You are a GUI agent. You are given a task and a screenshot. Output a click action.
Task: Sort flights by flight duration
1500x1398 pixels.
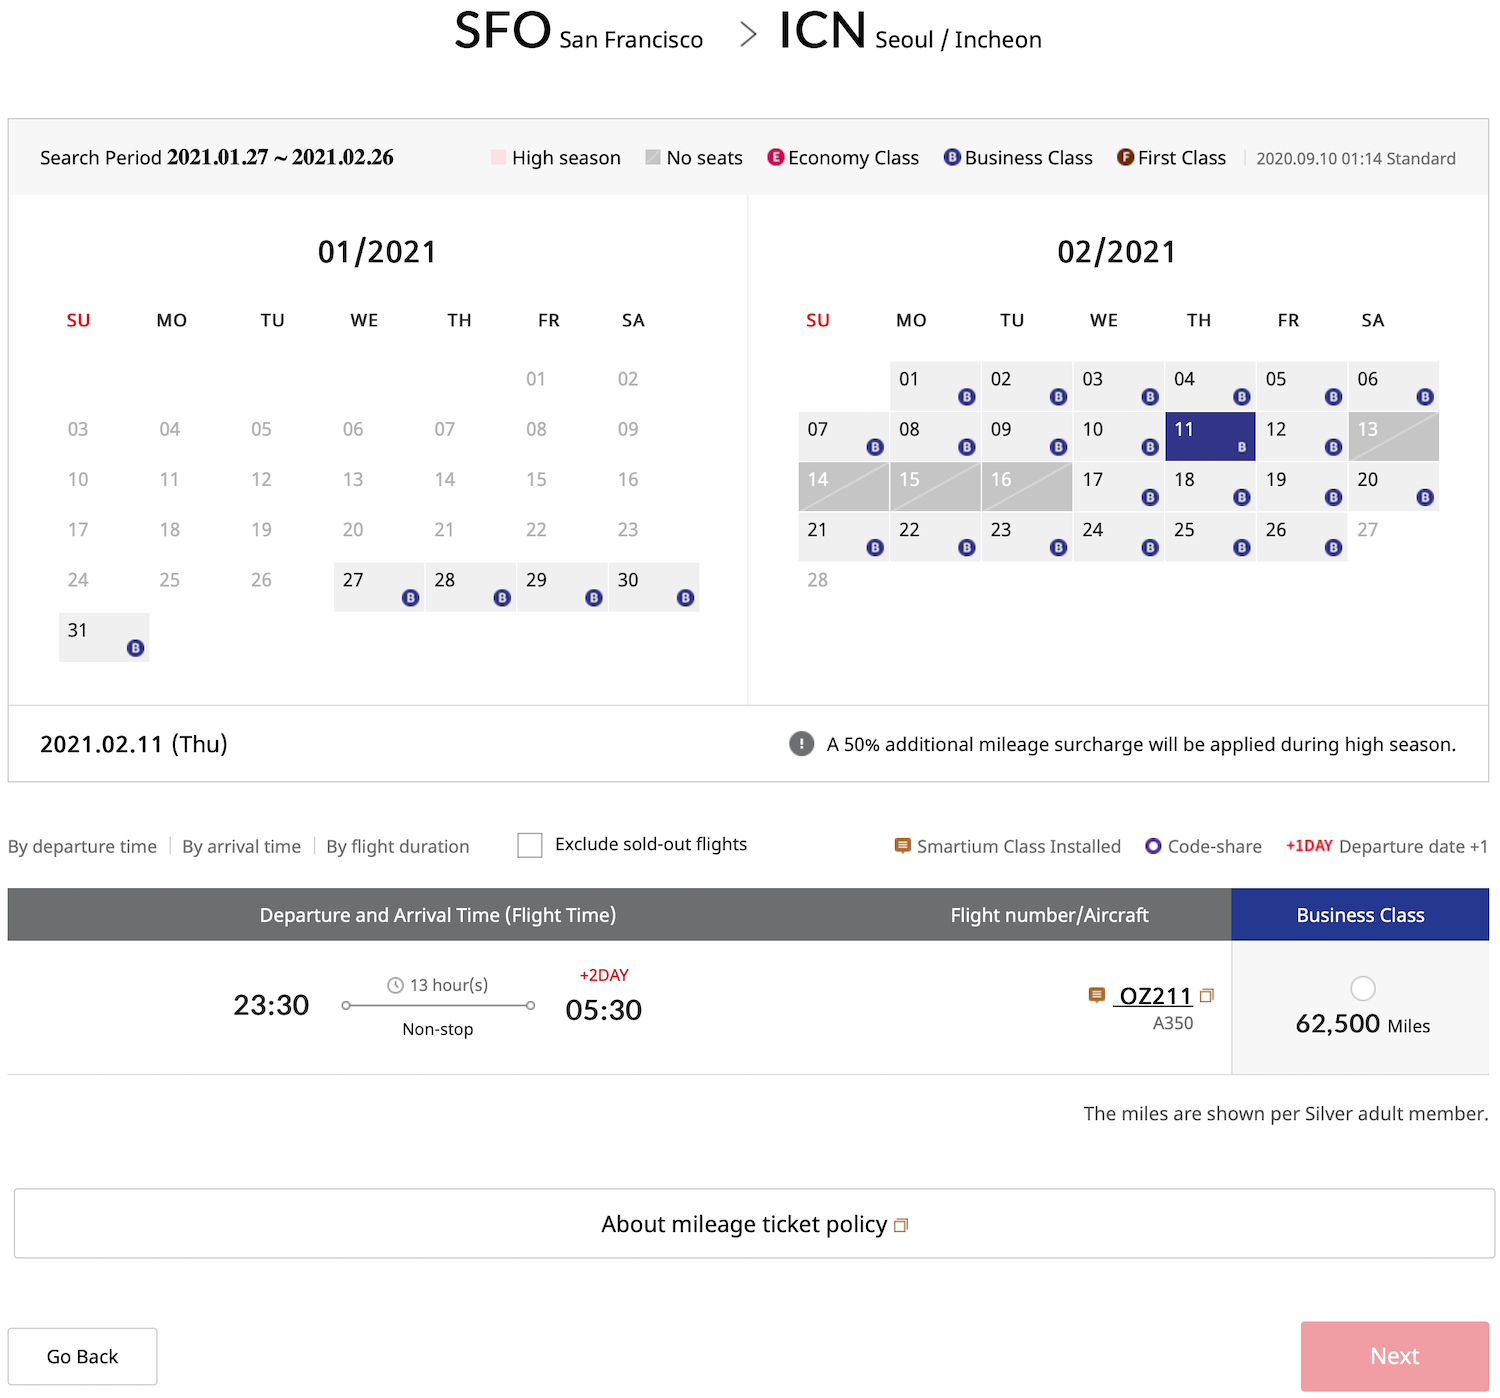397,846
